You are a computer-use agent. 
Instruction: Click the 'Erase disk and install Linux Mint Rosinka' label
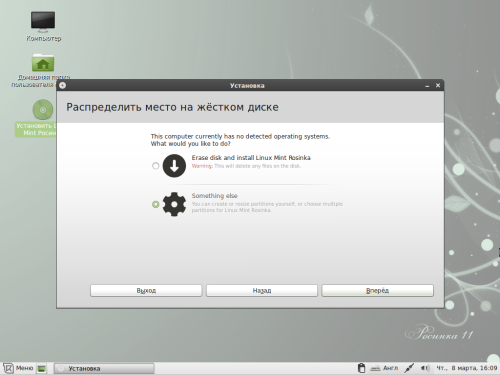coord(251,158)
